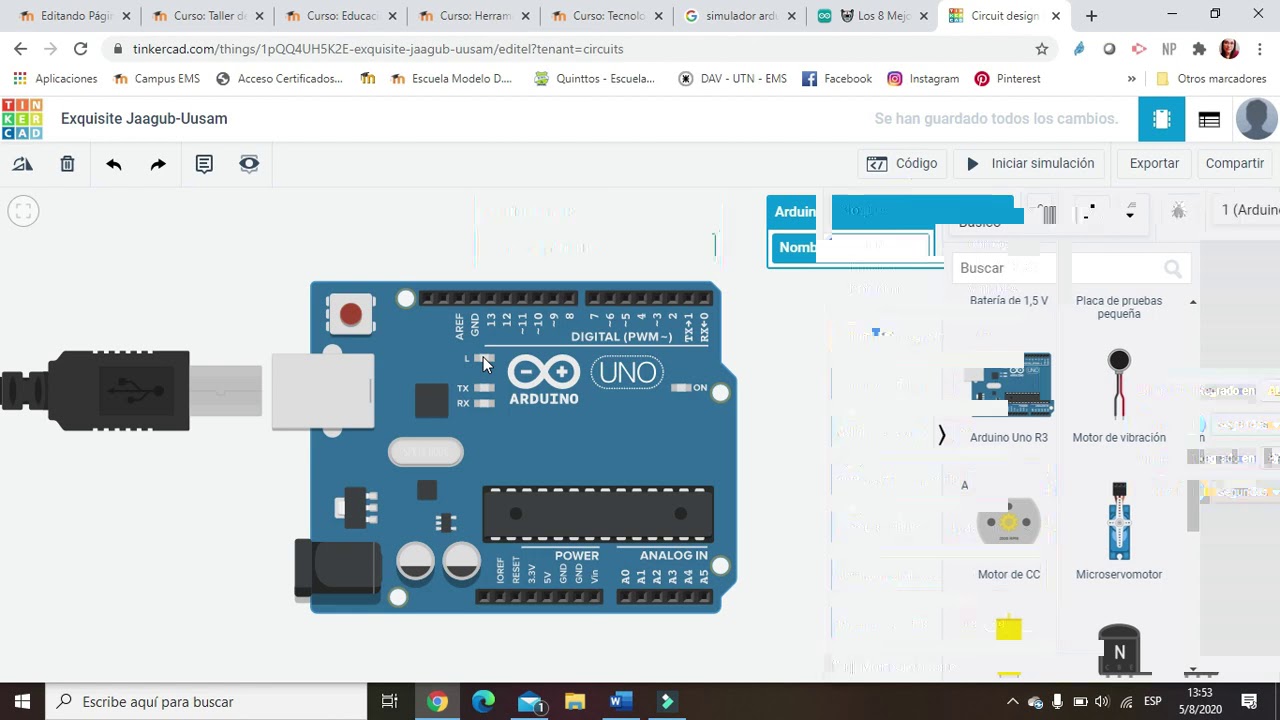This screenshot has width=1280, height=720.
Task: Open the notes tool
Action: pos(204,164)
